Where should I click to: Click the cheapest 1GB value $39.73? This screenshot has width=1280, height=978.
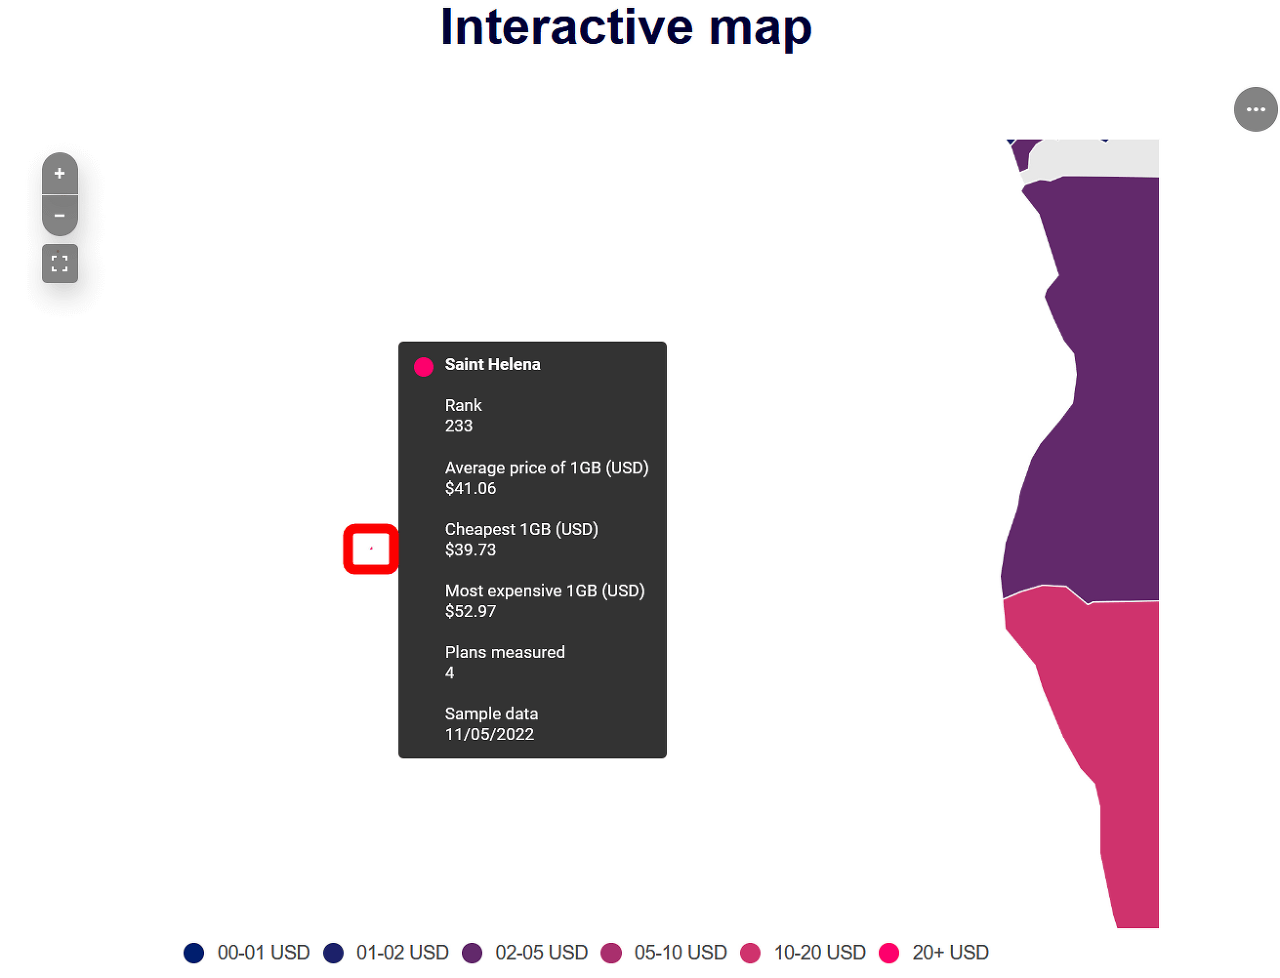(x=470, y=550)
